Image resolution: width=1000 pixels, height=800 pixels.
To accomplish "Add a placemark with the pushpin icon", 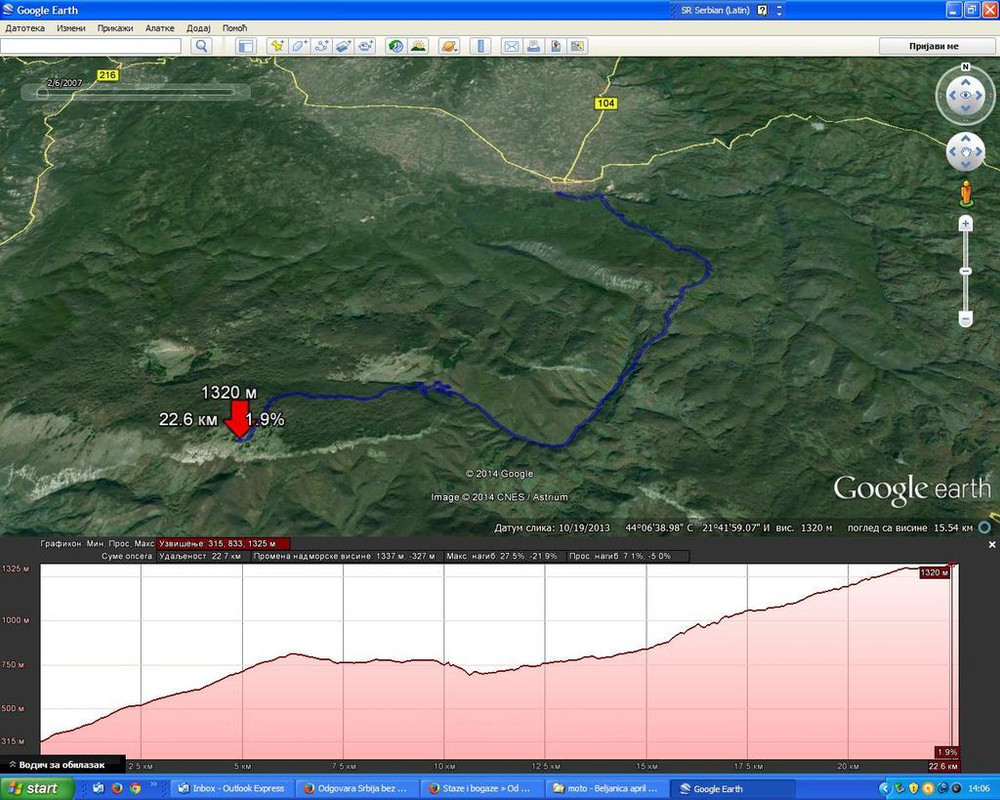I will [x=277, y=46].
